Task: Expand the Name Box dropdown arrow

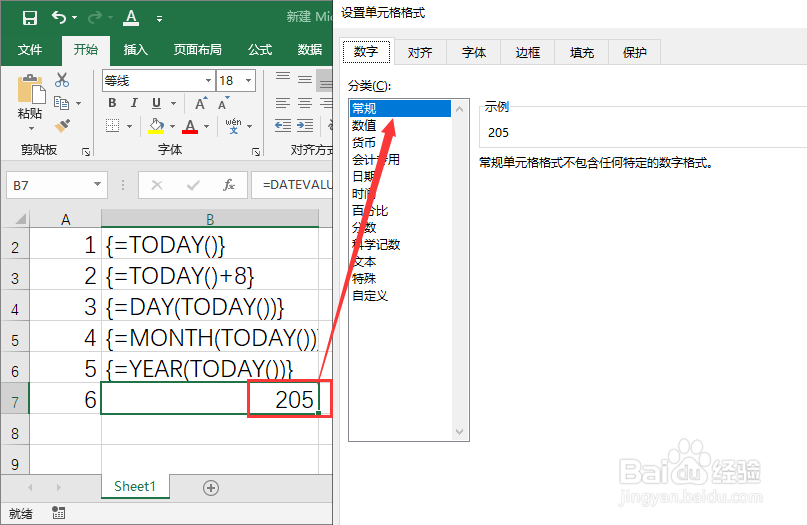Action: pos(97,184)
